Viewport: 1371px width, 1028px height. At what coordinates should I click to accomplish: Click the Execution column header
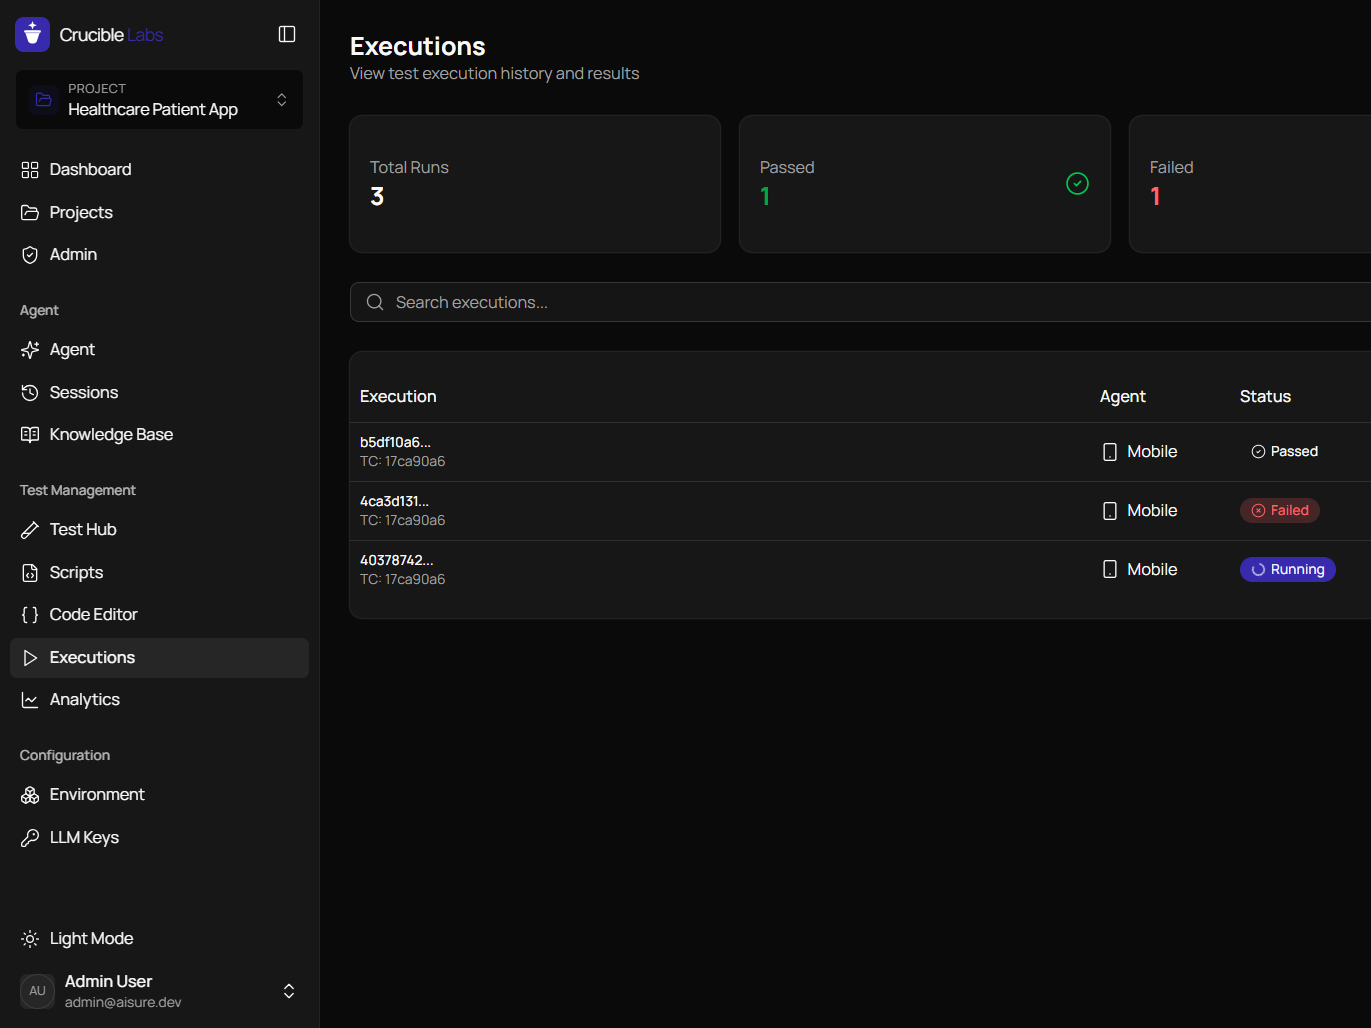[398, 397]
